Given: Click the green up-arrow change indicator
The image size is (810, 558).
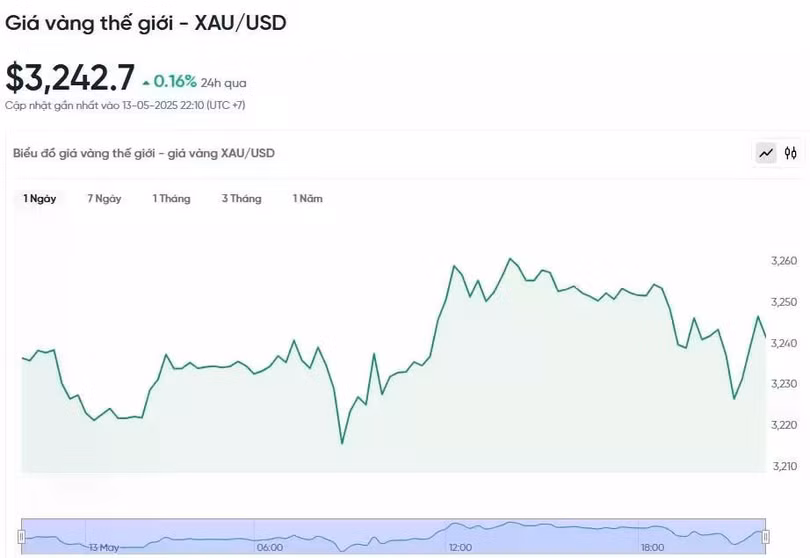Looking at the screenshot, I should click(146, 82).
